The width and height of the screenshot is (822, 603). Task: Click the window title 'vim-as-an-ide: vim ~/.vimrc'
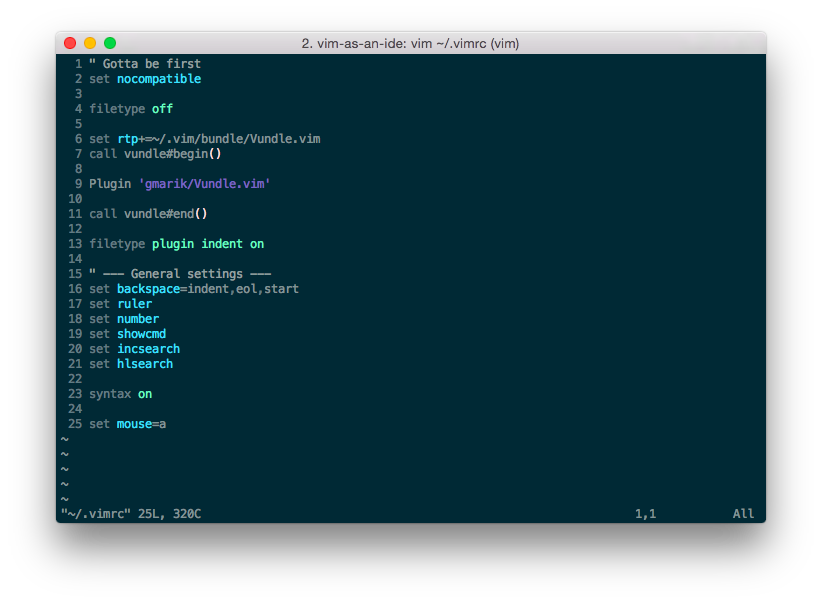pos(402,43)
